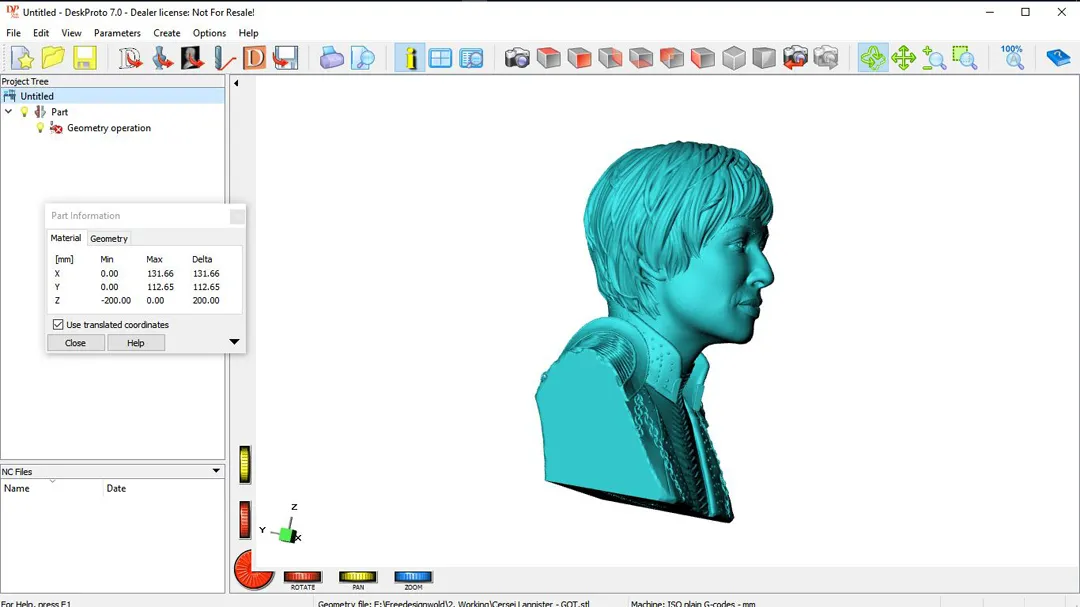This screenshot has height=607, width=1080.
Task: Click the yellow PAN thumbwheel
Action: point(358,577)
